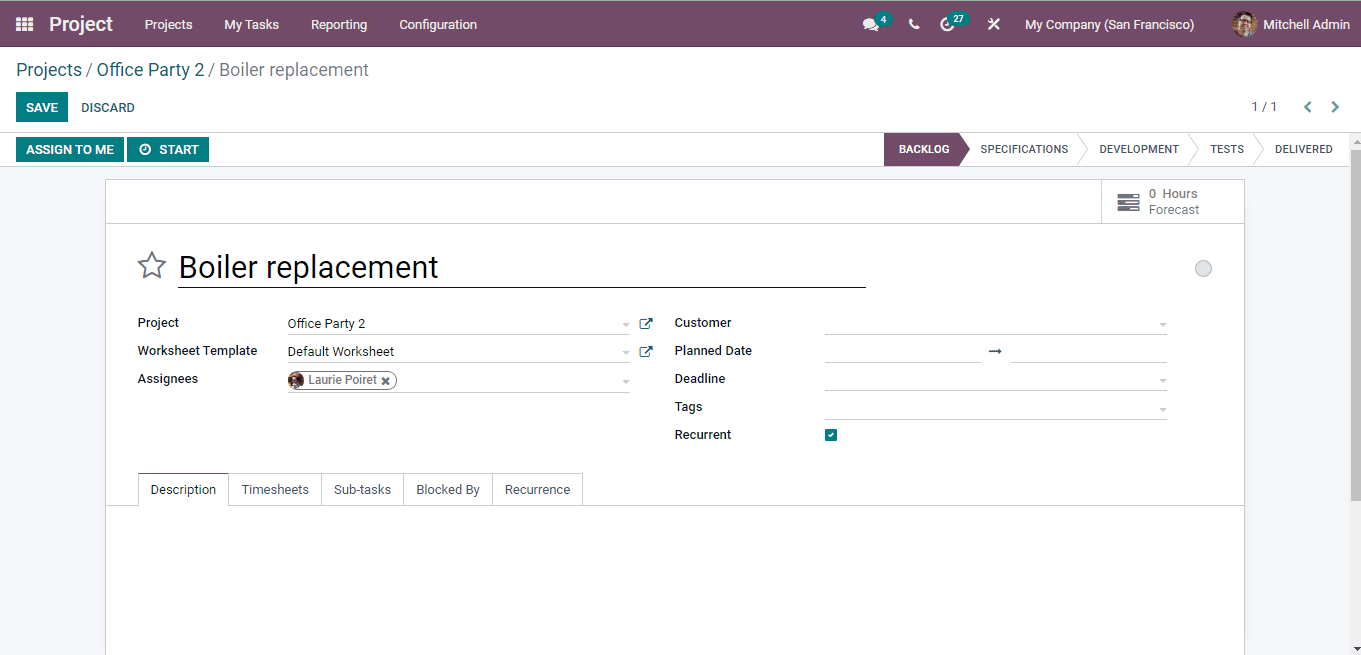Screen dimensions: 1361x655
Task: Open Default Worksheet via its external link icon
Action: (645, 351)
